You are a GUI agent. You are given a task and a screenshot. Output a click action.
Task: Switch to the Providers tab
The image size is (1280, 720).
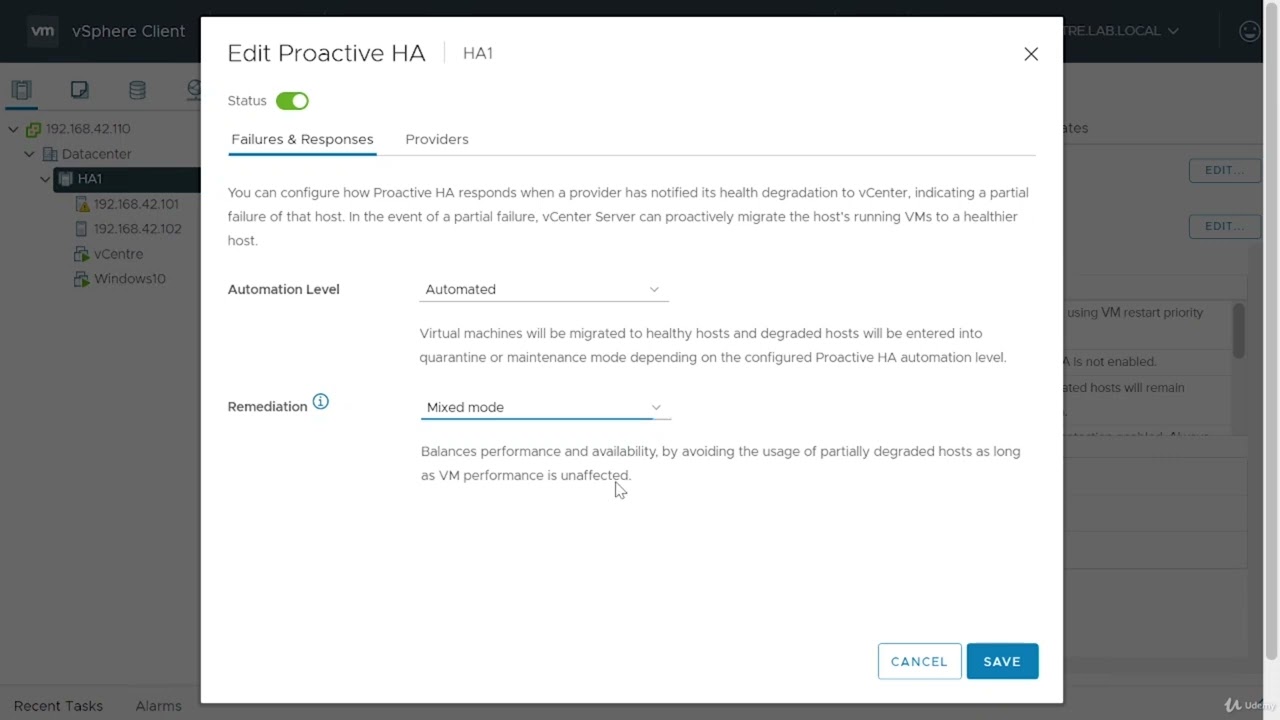tap(437, 139)
